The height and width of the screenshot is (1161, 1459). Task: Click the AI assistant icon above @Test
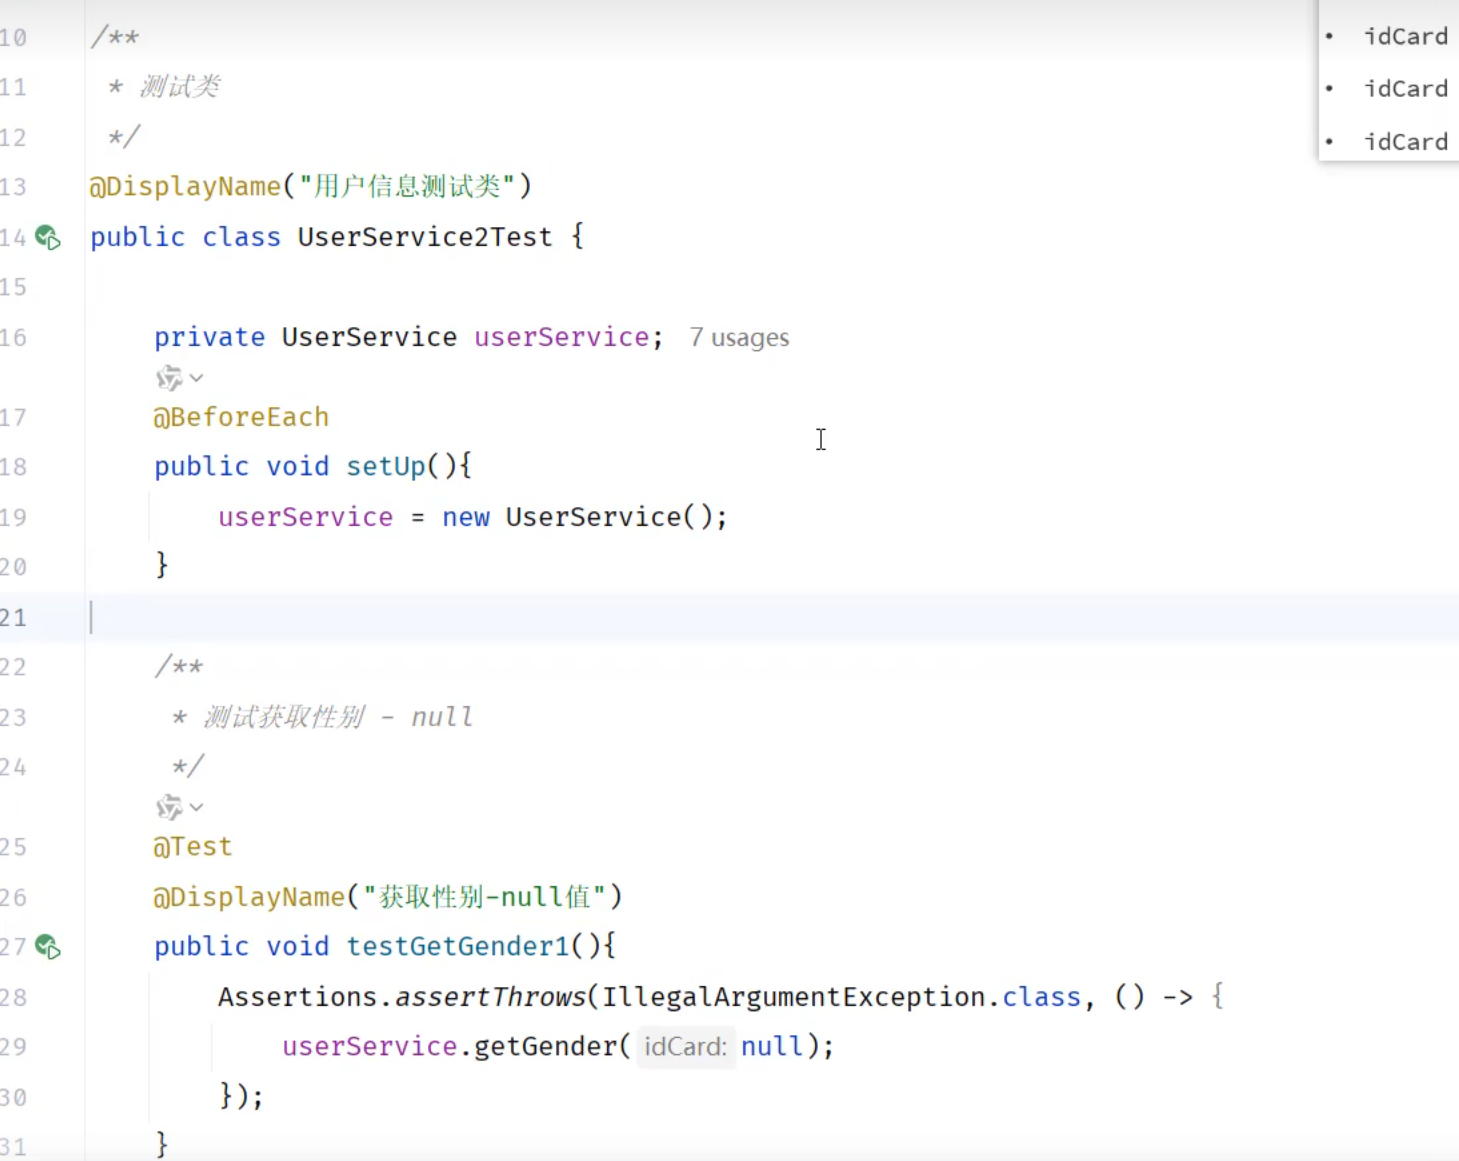point(168,807)
